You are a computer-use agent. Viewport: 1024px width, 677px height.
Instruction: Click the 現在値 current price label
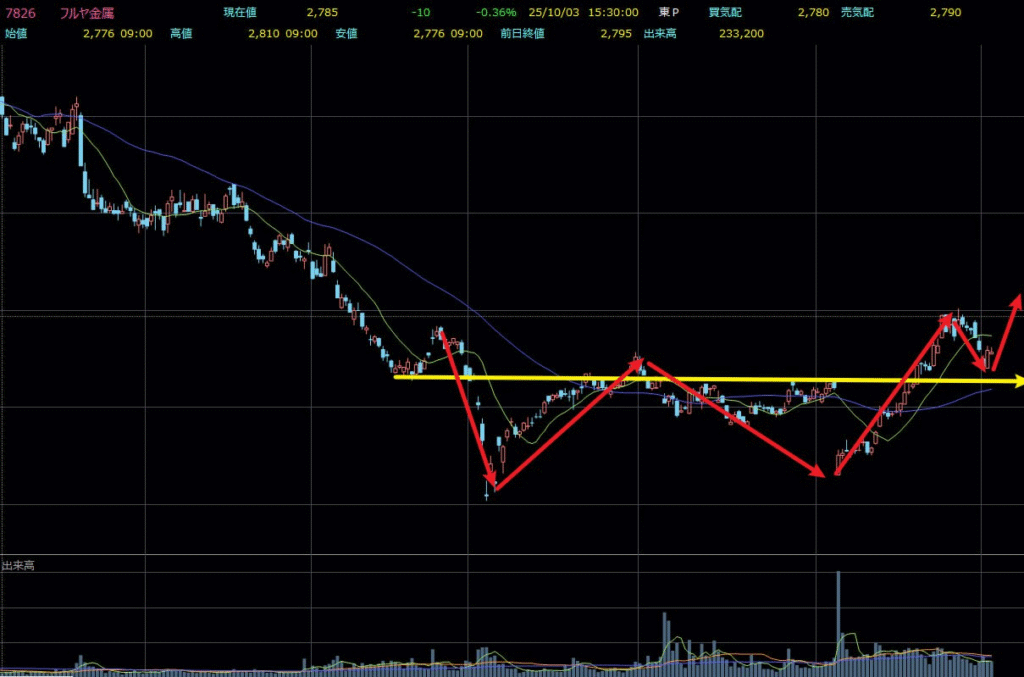pyautogui.click(x=239, y=13)
